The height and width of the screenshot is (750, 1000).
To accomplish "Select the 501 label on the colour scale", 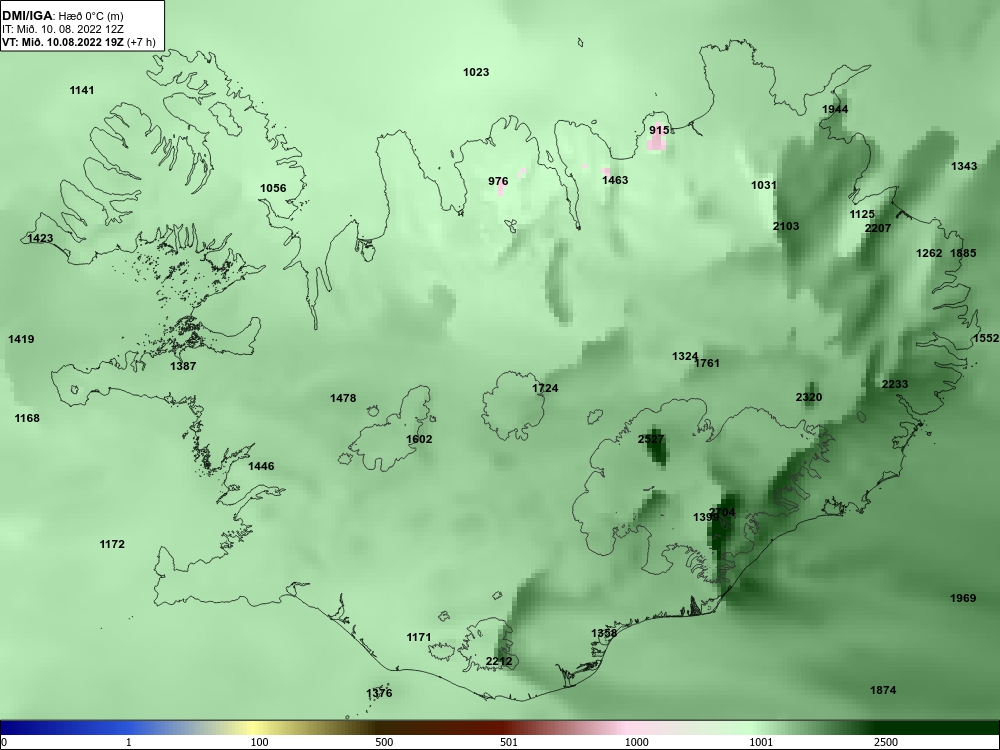I will pos(509,742).
